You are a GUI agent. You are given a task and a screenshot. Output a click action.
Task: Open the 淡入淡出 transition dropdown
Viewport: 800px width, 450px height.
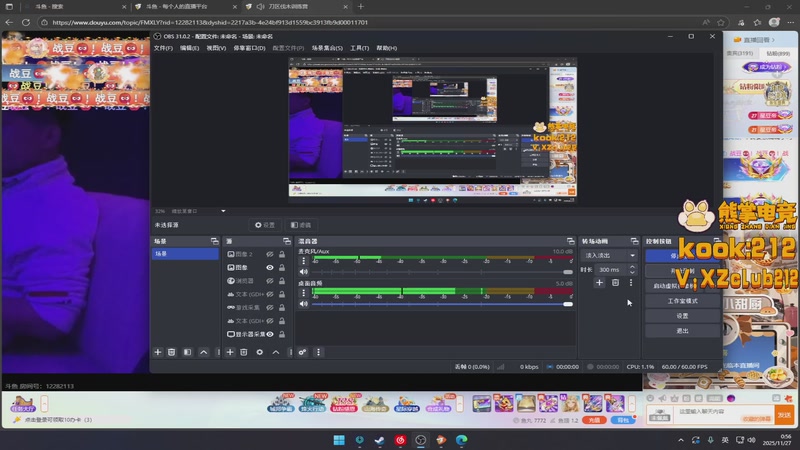click(x=610, y=255)
